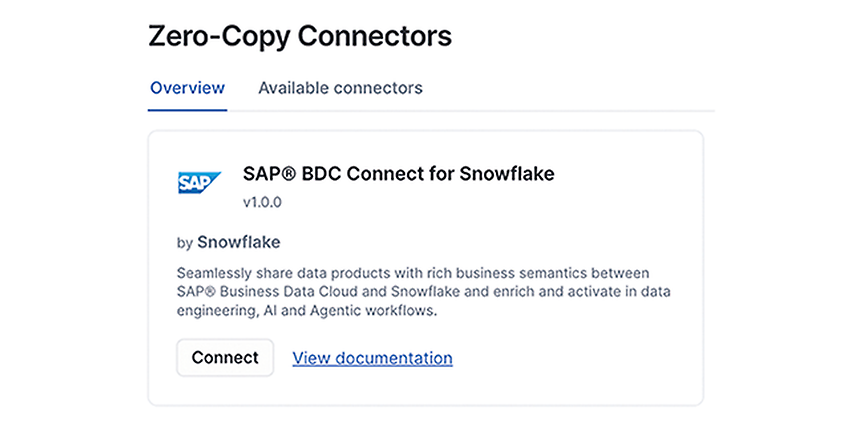Select the SAP® BDC Connect for Snowflake title
850x425 pixels.
click(x=398, y=174)
